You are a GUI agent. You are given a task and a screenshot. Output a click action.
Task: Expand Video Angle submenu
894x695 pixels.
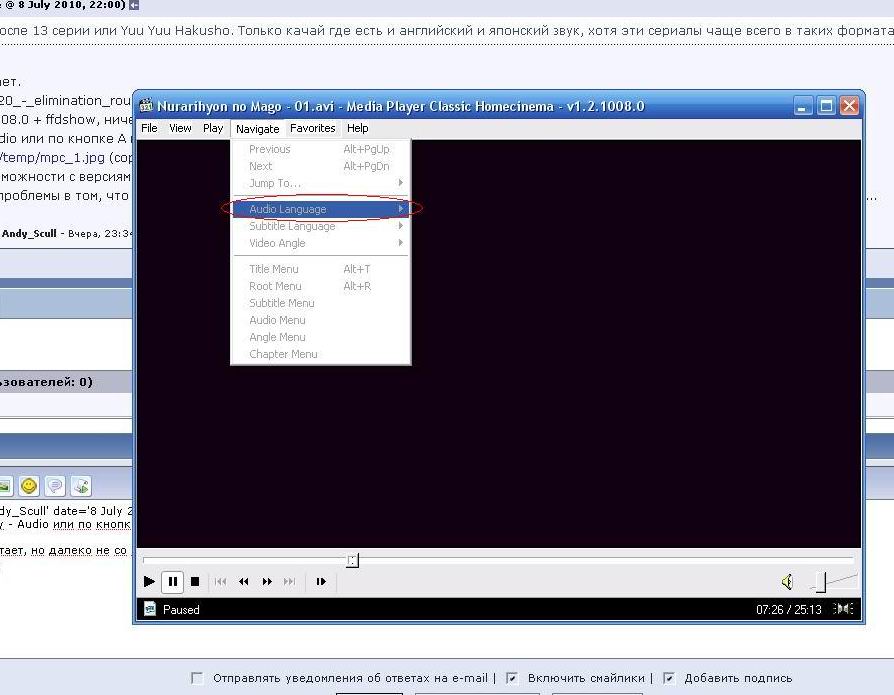coord(321,243)
